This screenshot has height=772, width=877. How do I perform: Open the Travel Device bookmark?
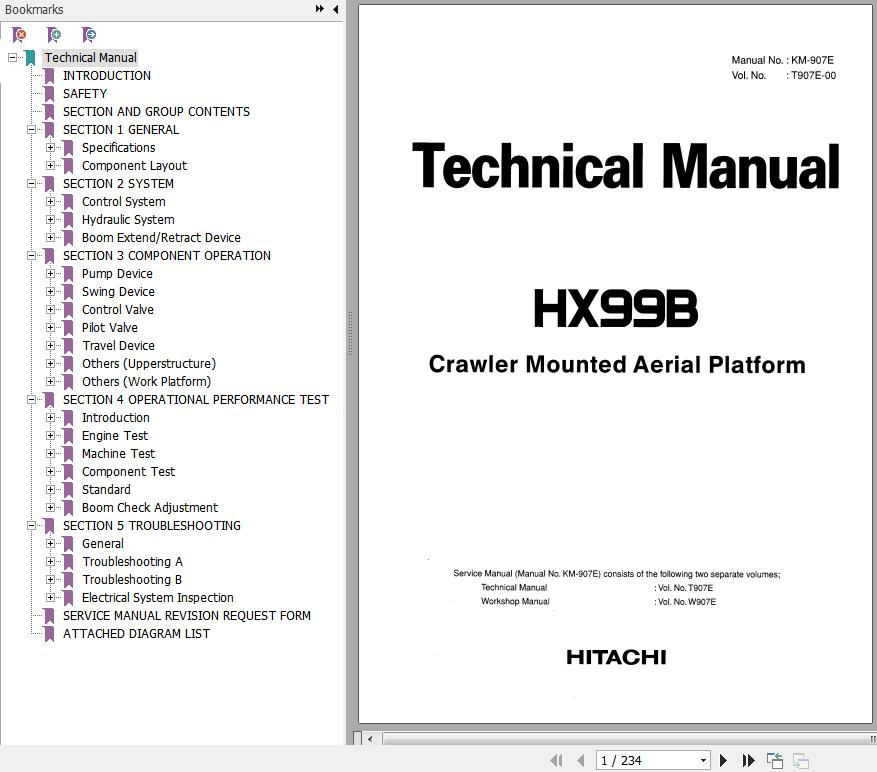click(x=118, y=346)
